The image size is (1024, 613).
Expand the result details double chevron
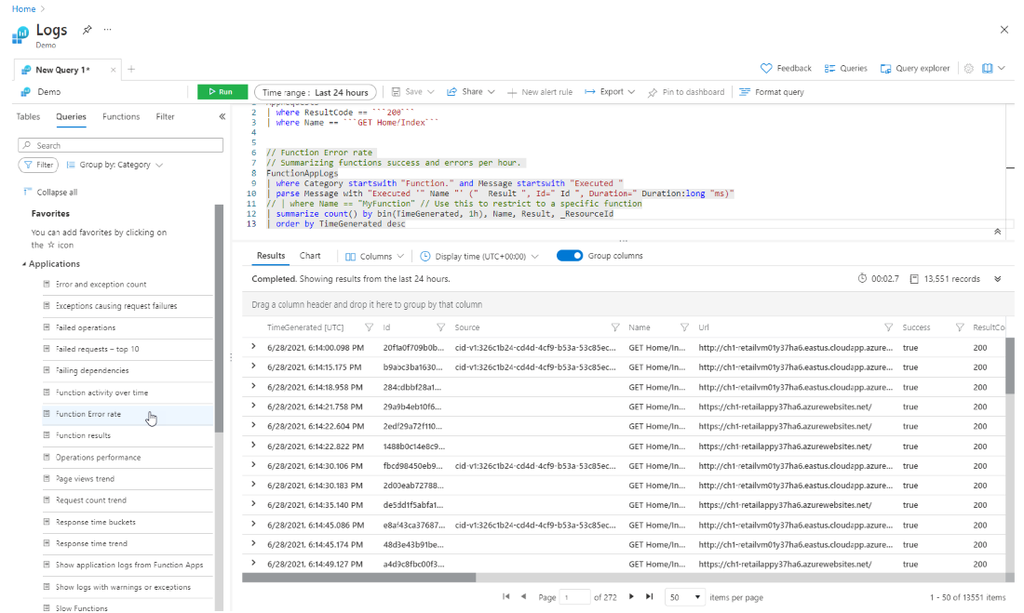pyautogui.click(x=998, y=279)
